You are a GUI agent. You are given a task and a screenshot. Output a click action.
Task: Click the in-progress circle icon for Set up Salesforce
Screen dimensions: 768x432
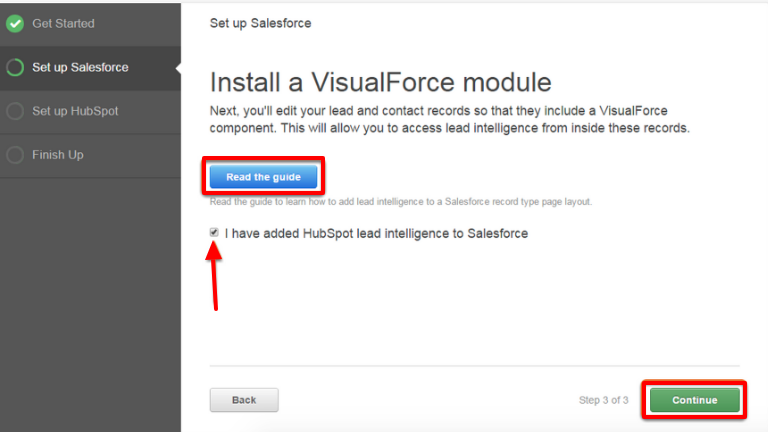tap(15, 68)
